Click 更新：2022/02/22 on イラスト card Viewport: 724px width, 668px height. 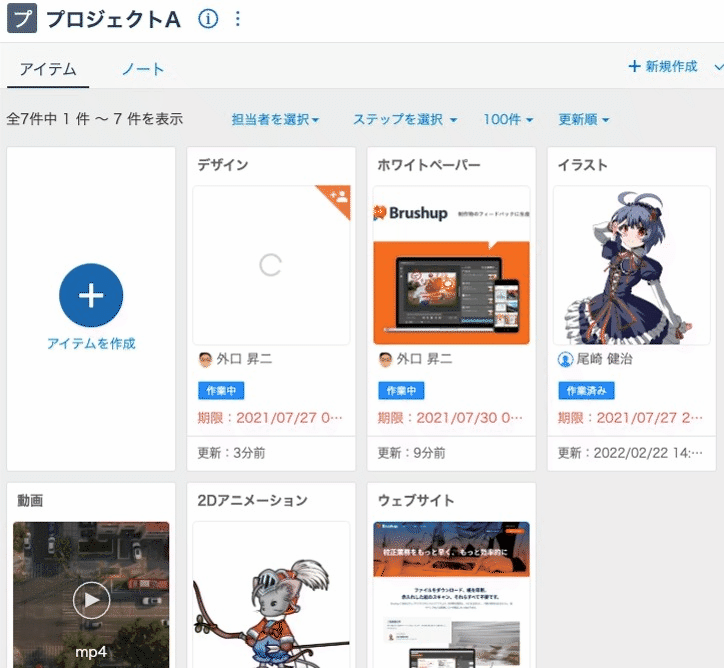coord(630,453)
